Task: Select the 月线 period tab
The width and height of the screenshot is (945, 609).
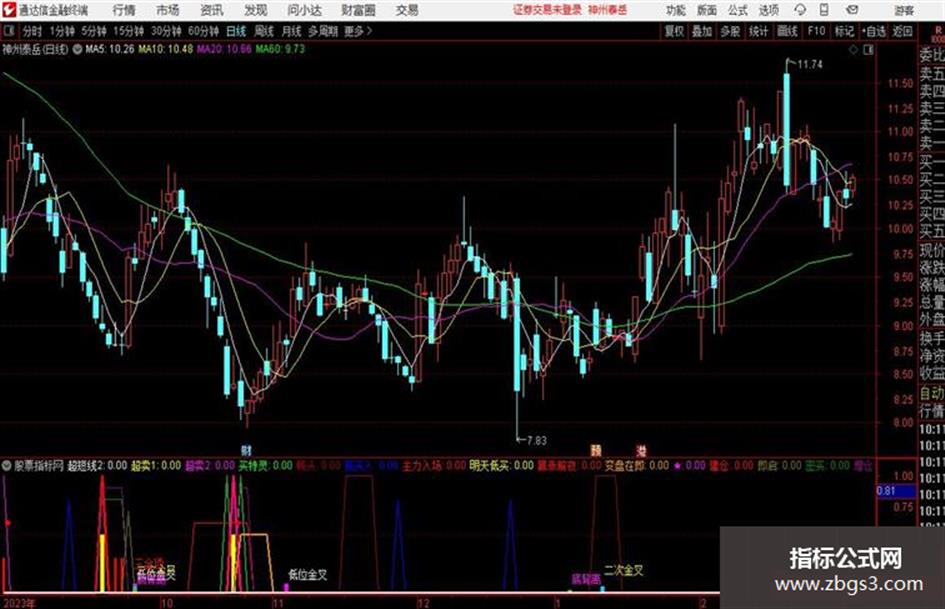Action: pyautogui.click(x=292, y=31)
